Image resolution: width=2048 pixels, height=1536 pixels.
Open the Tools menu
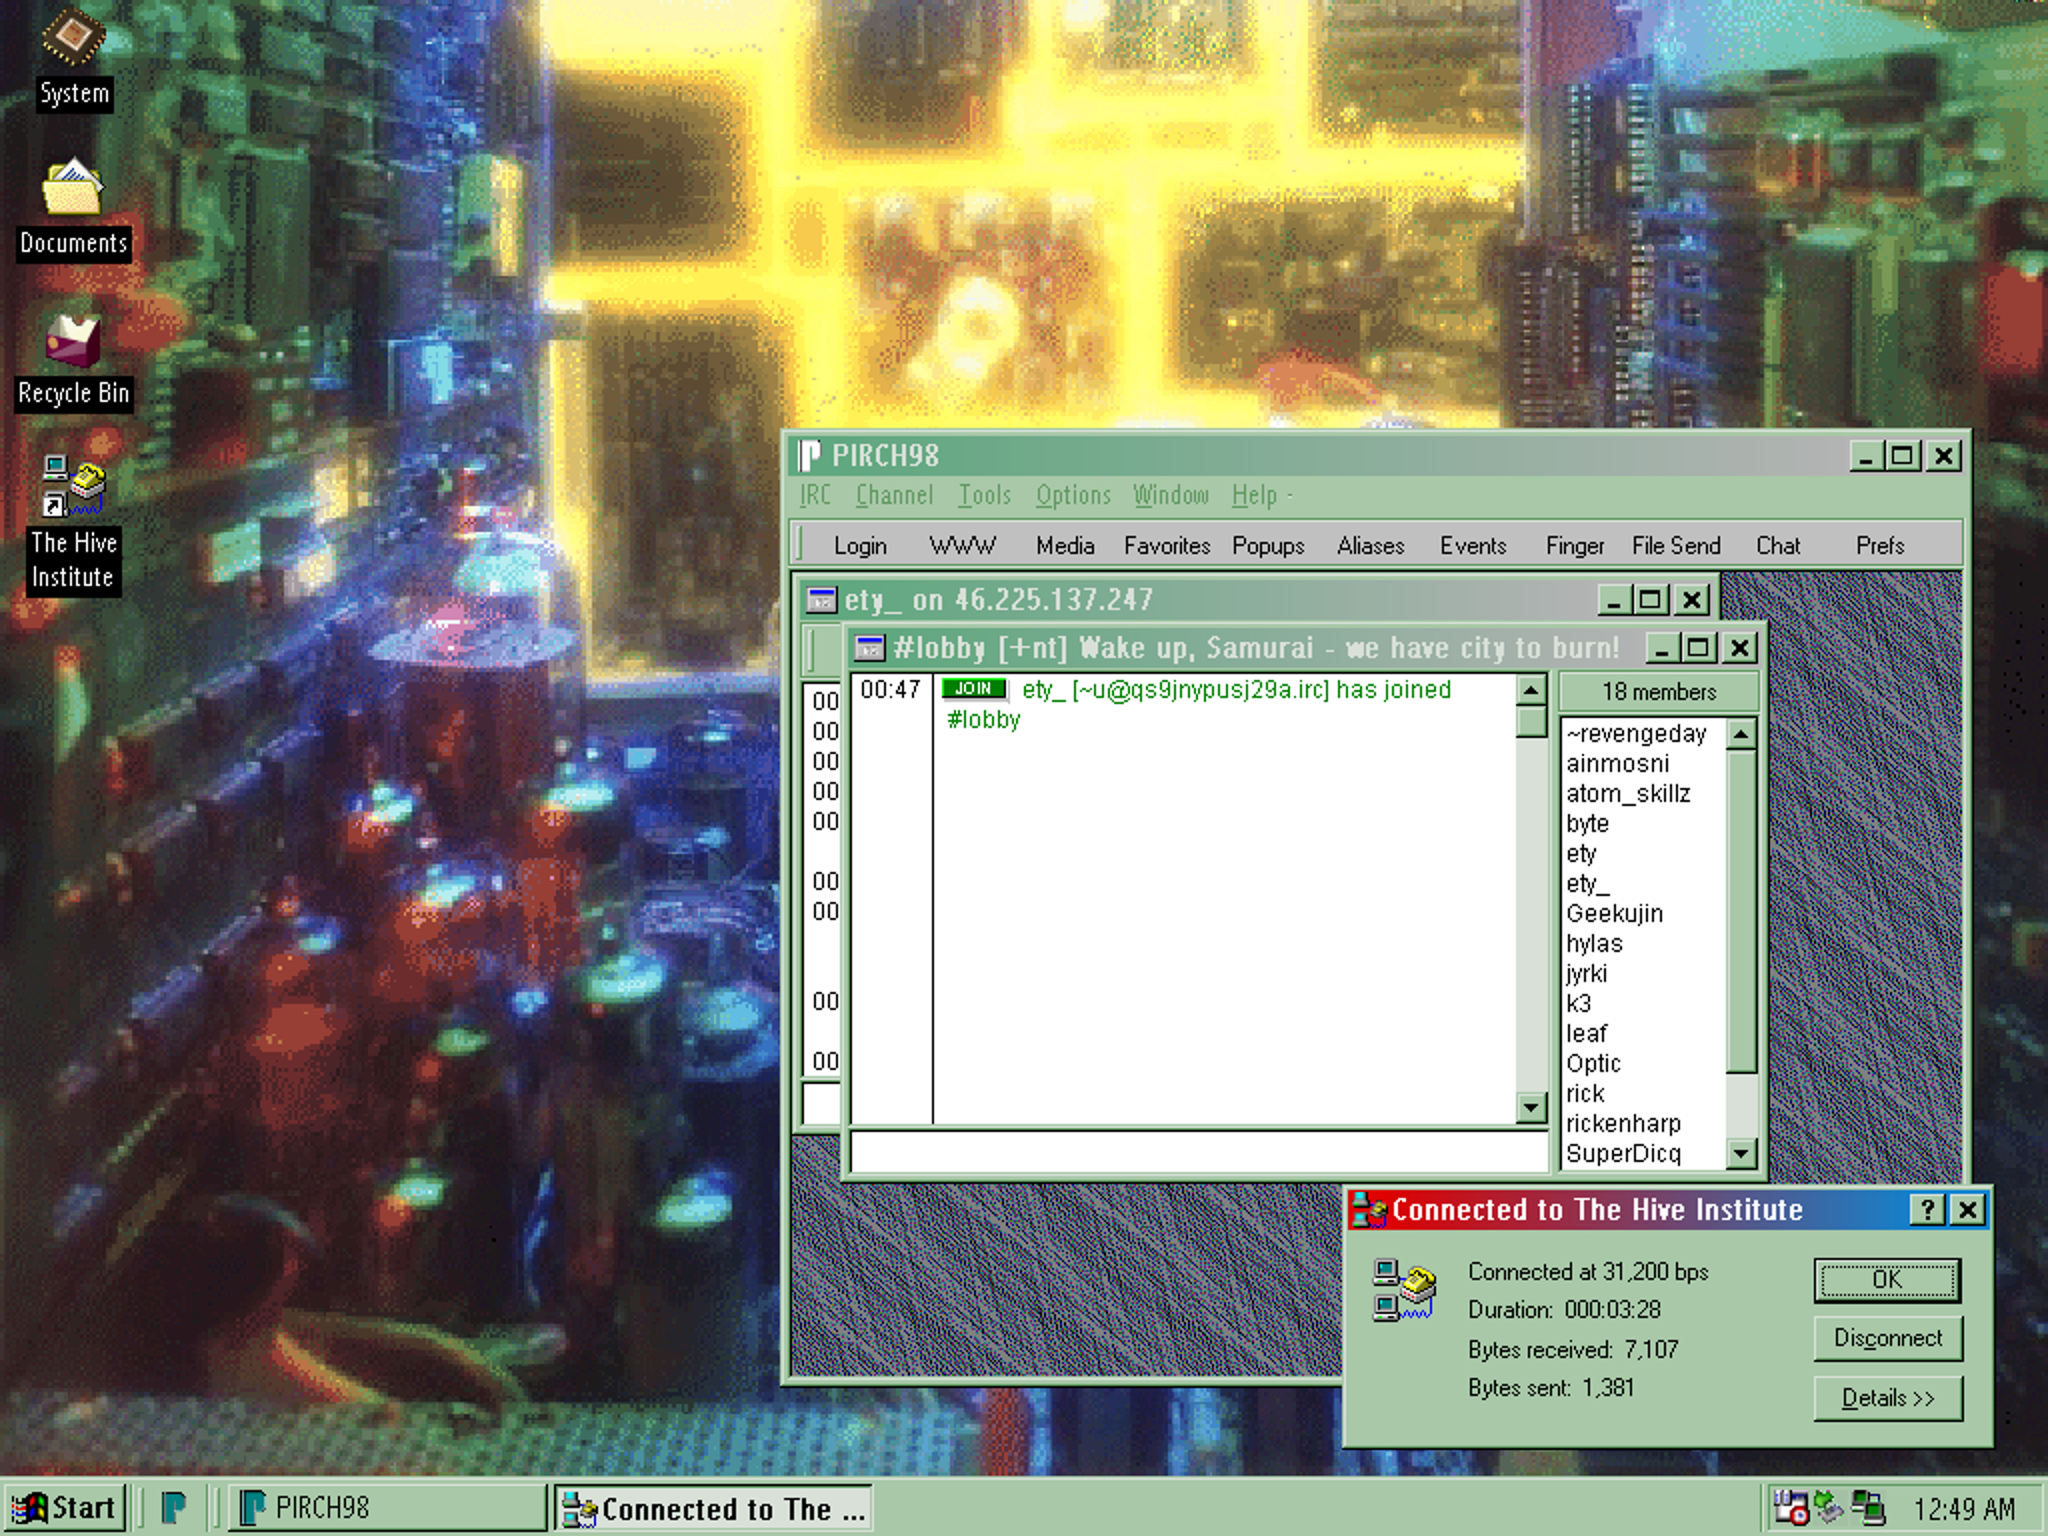point(984,495)
